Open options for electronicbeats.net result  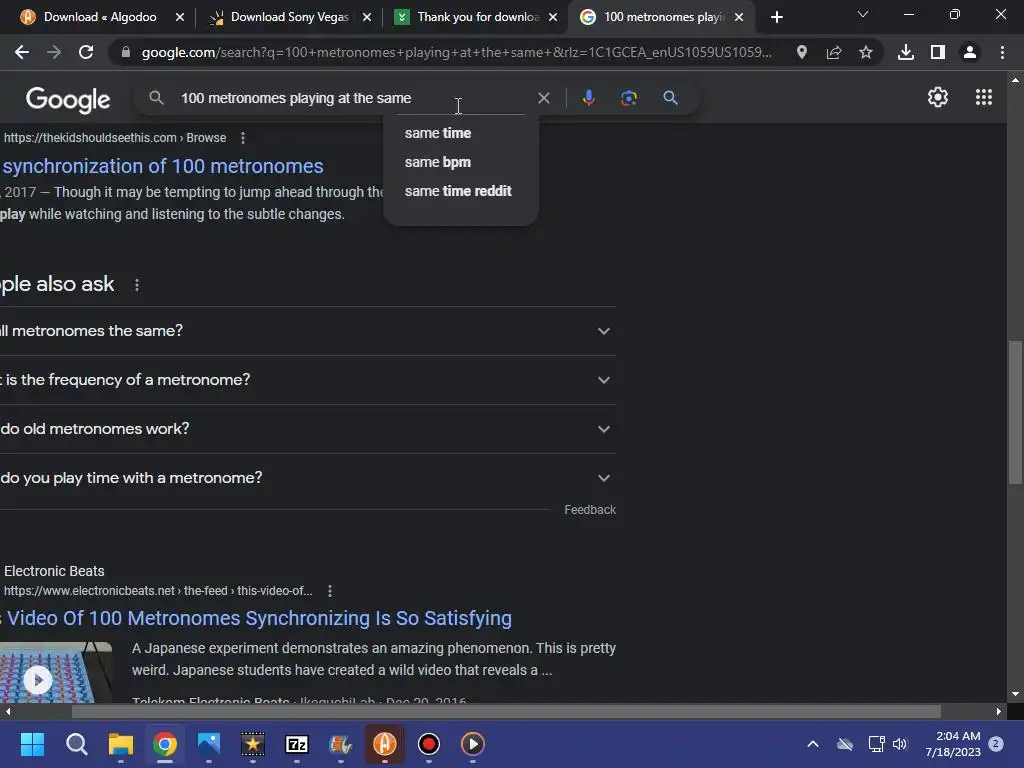point(330,591)
